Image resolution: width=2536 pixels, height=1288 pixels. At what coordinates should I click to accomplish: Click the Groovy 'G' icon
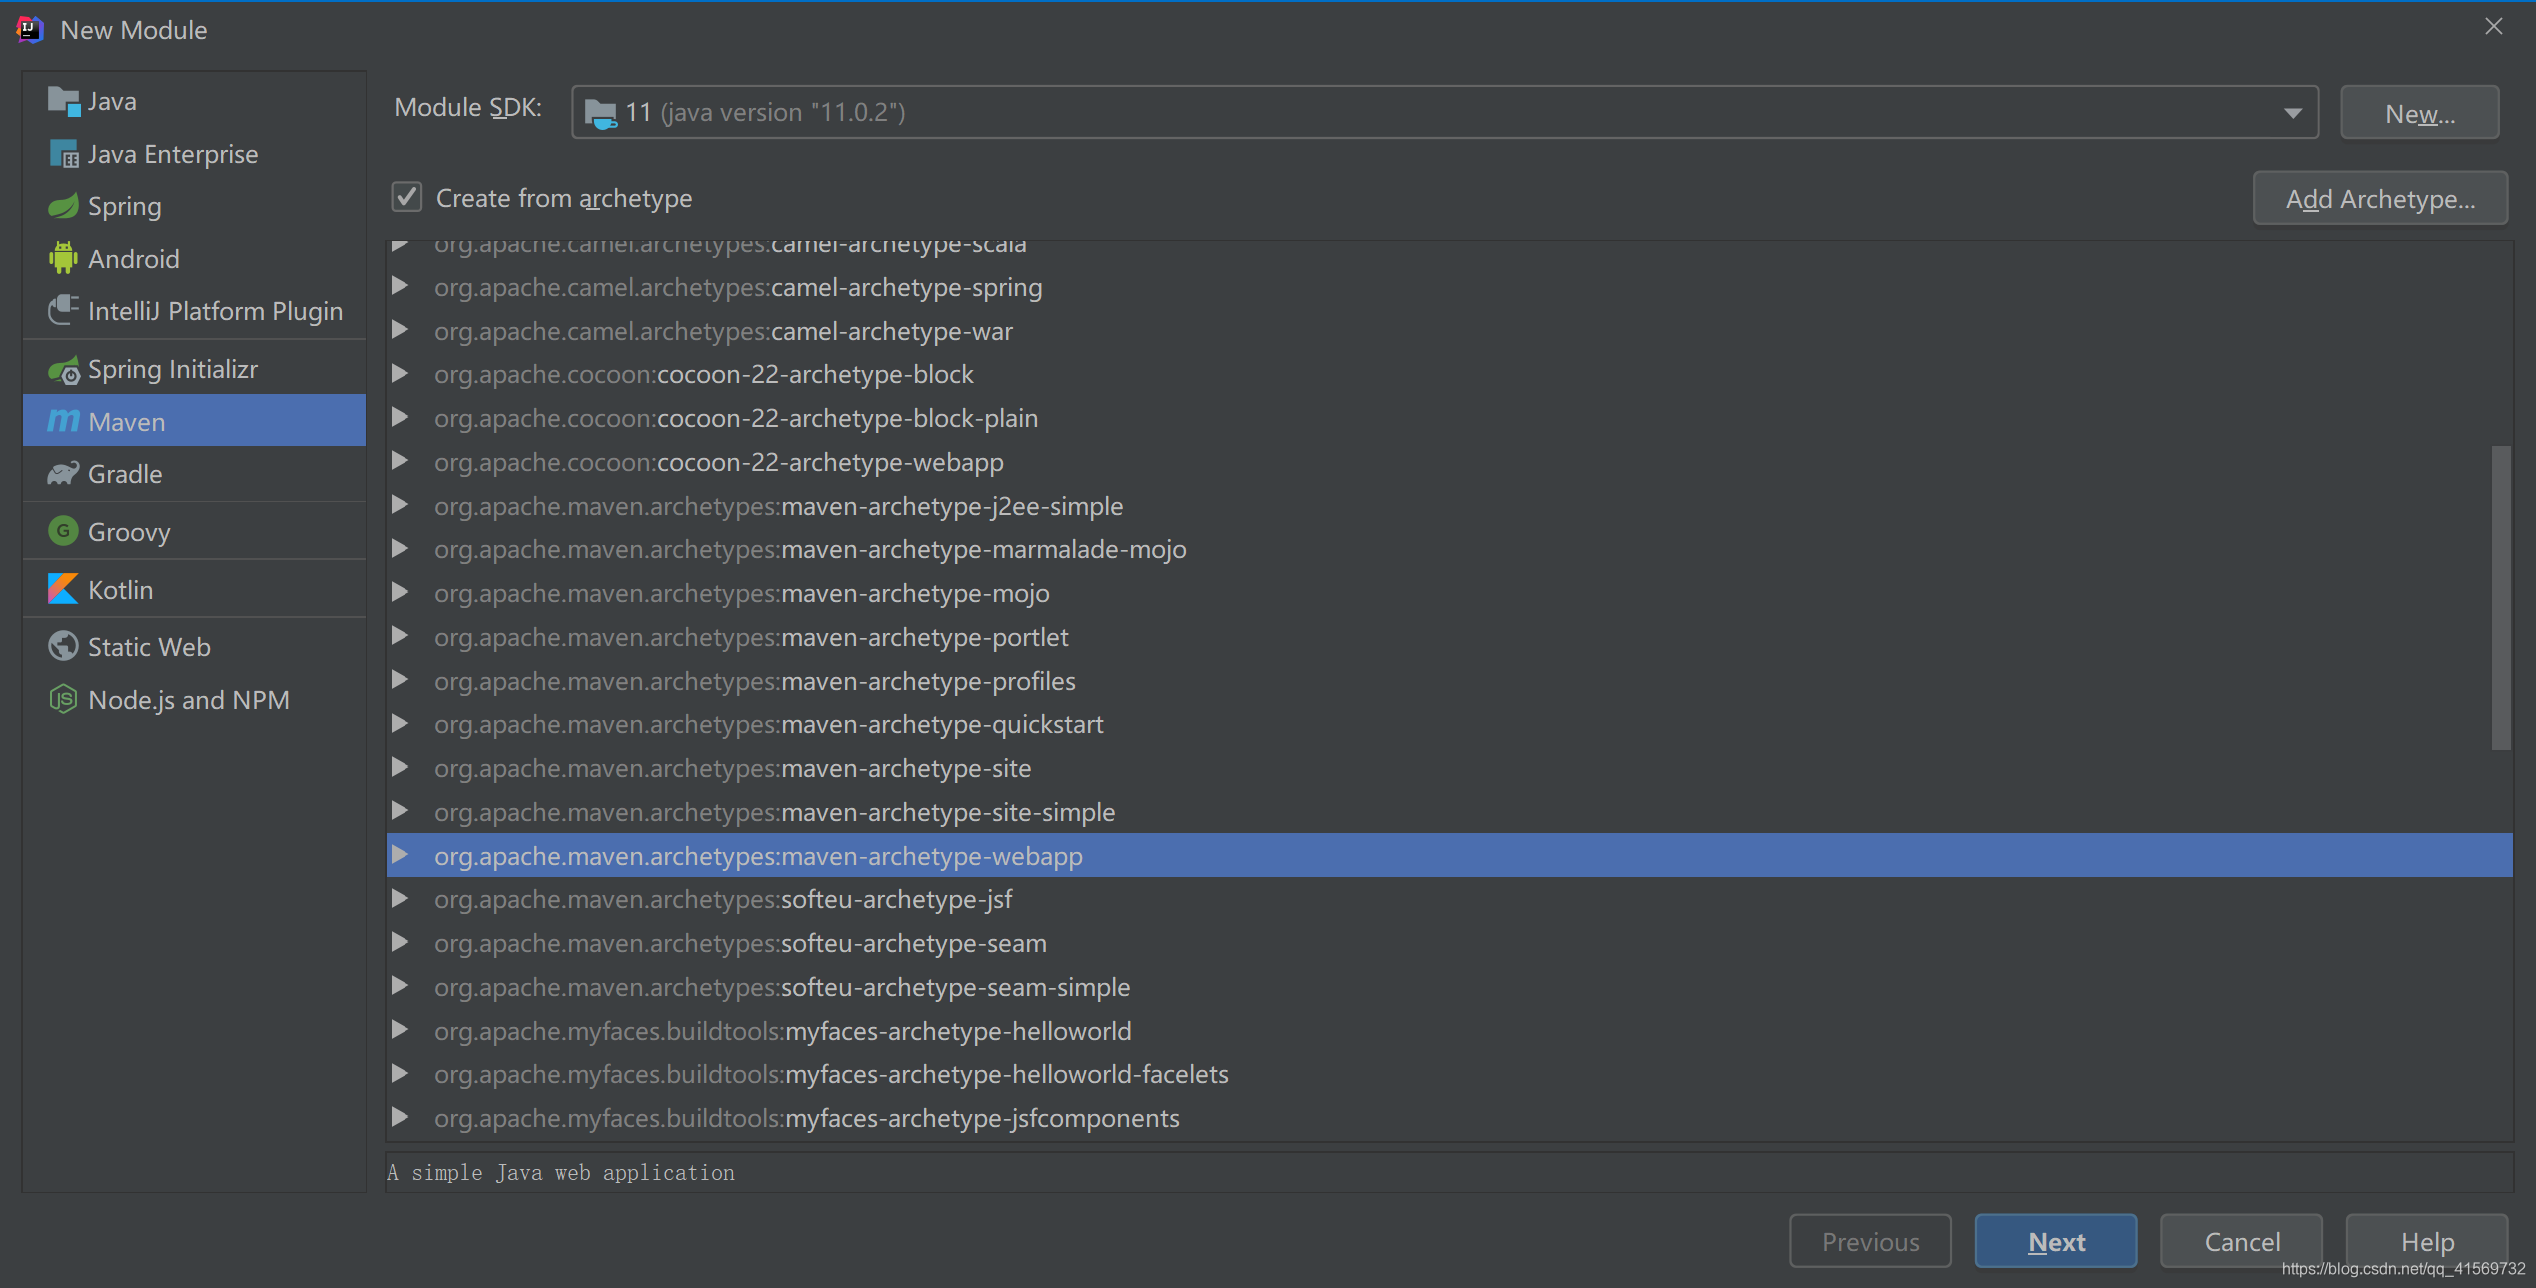(x=63, y=531)
